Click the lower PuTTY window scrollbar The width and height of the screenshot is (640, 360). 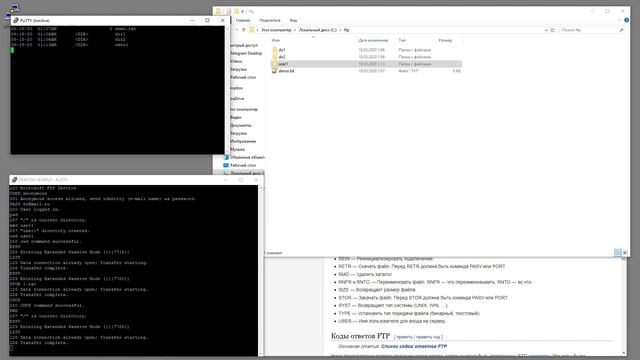[x=261, y=270]
